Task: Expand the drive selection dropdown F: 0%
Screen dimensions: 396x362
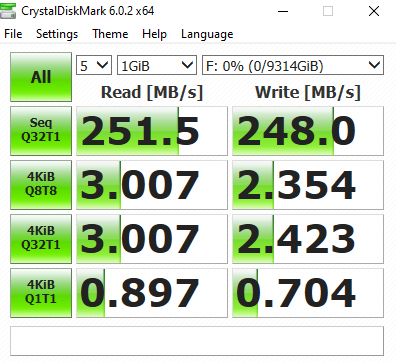Action: [293, 65]
